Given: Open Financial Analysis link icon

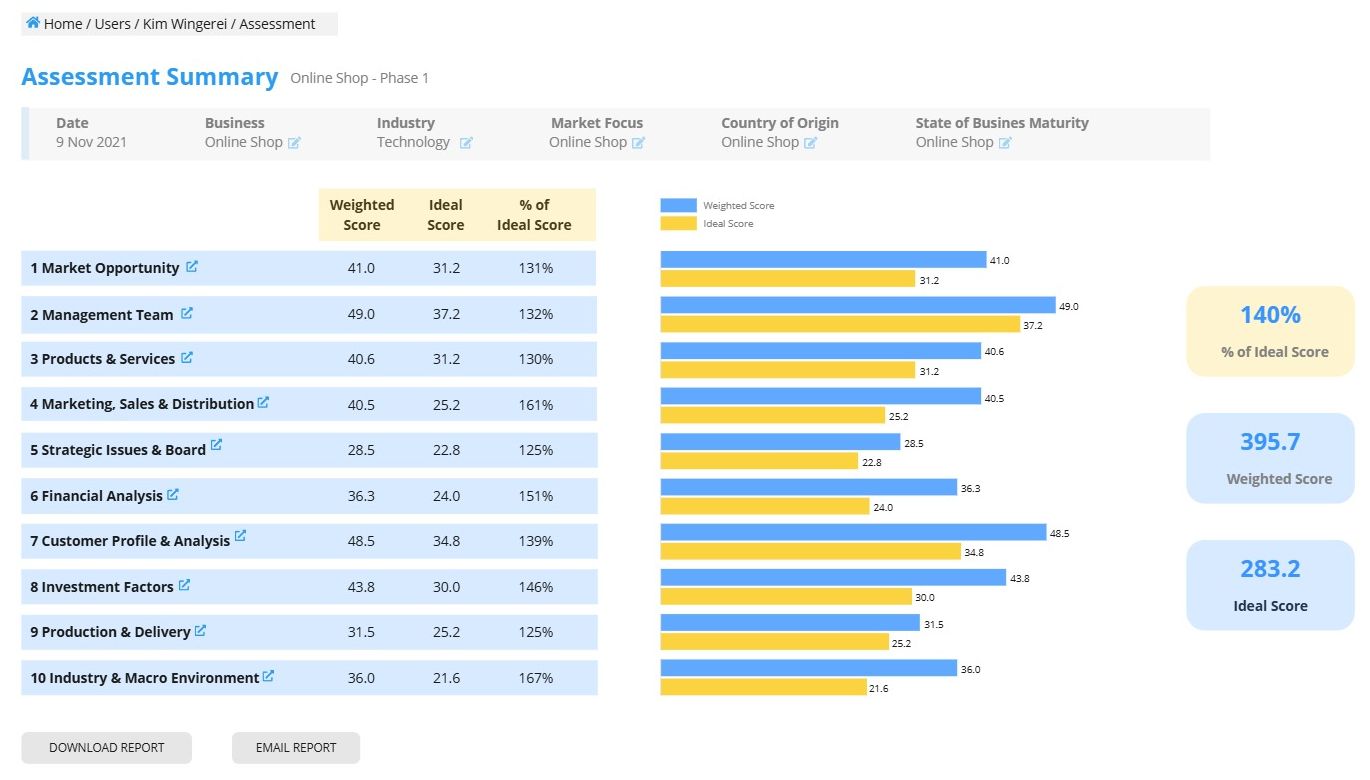Looking at the screenshot, I should [x=173, y=494].
